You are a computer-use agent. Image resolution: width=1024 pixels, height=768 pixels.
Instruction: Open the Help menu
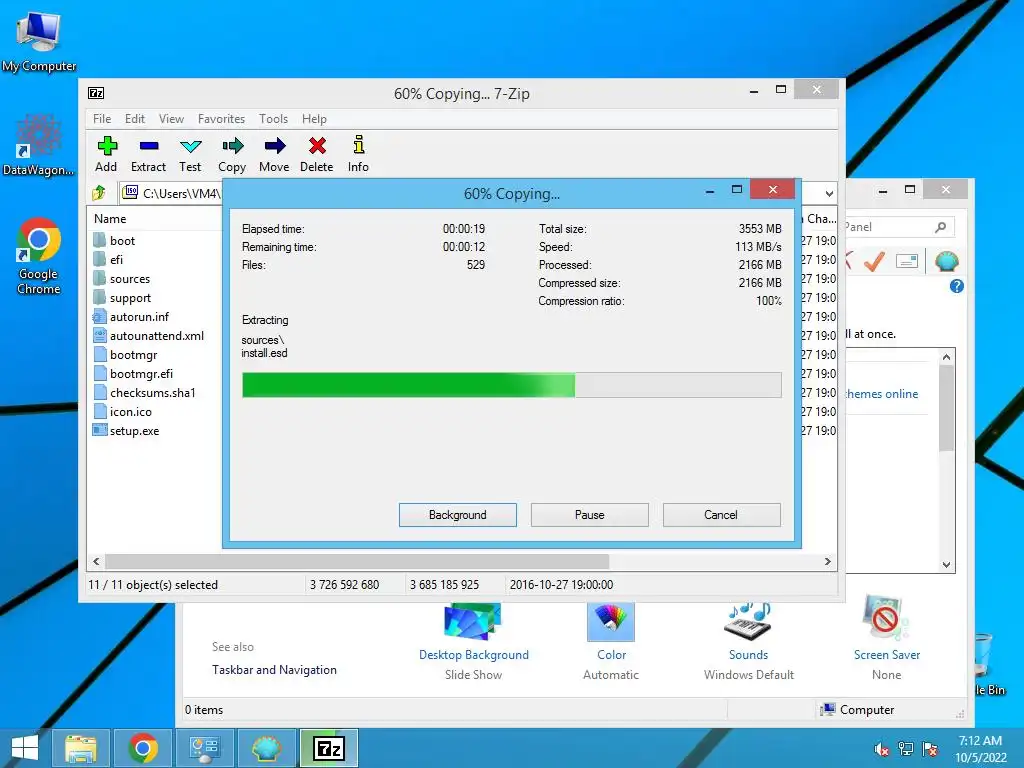coord(314,119)
